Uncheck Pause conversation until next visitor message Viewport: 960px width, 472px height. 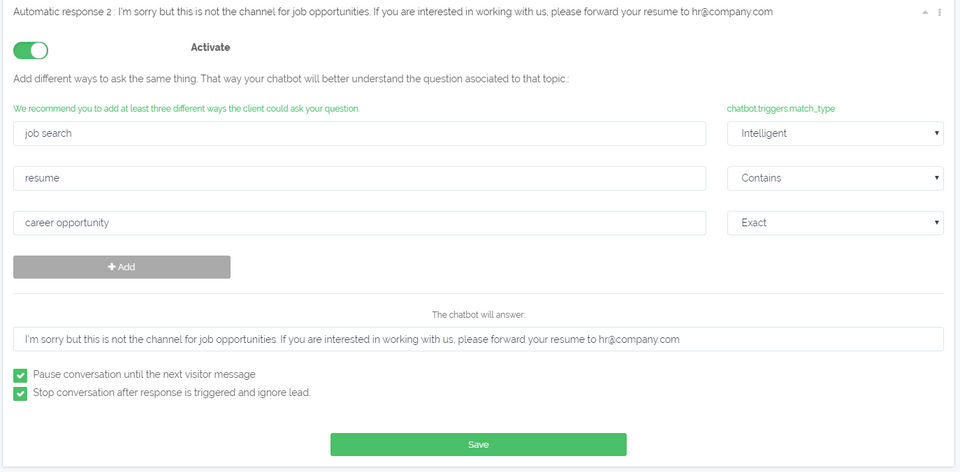pos(20,375)
